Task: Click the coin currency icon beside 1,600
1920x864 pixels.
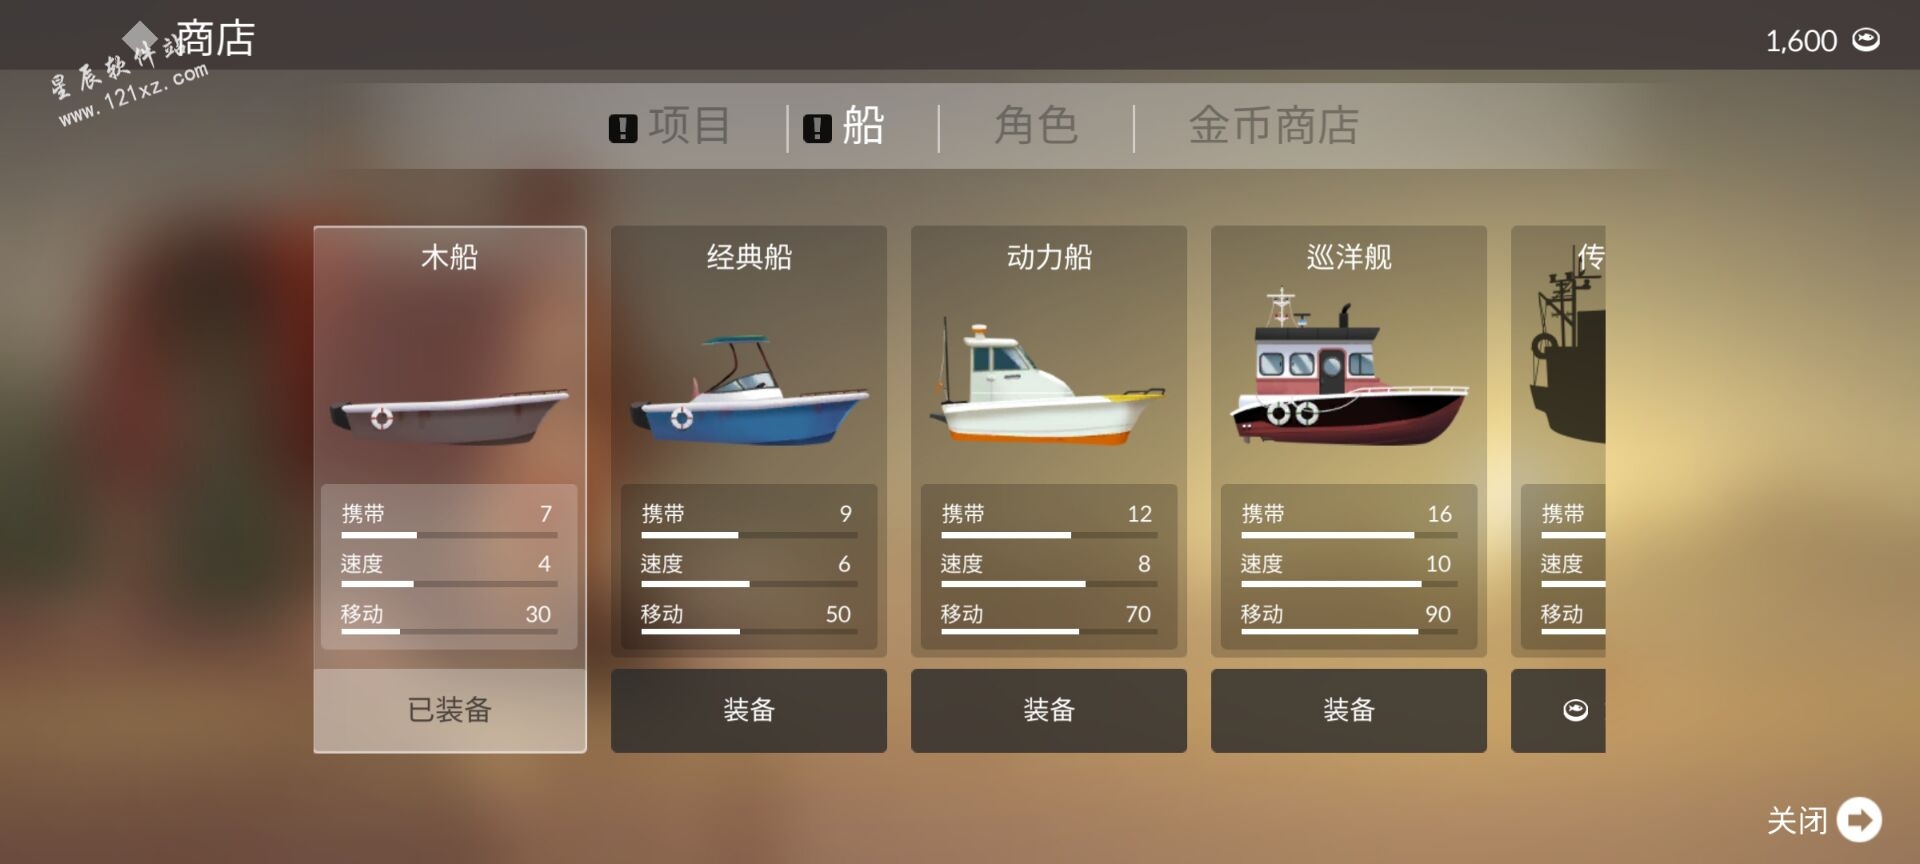Action: pos(1866,40)
